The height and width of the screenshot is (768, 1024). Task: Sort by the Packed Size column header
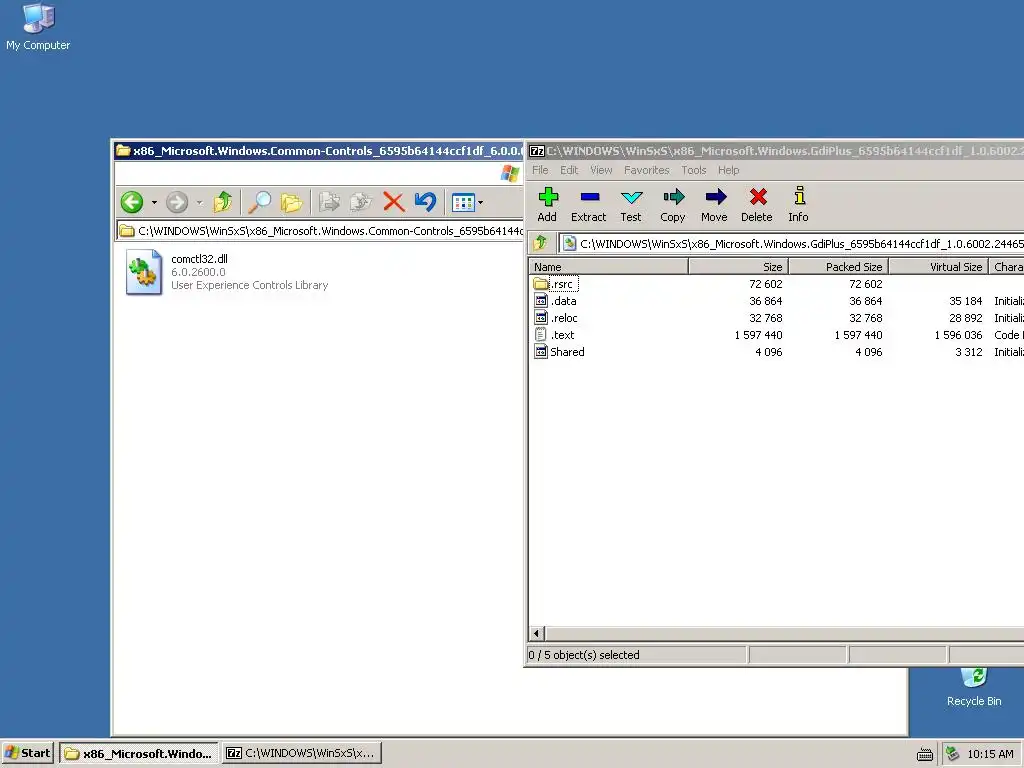[839, 266]
